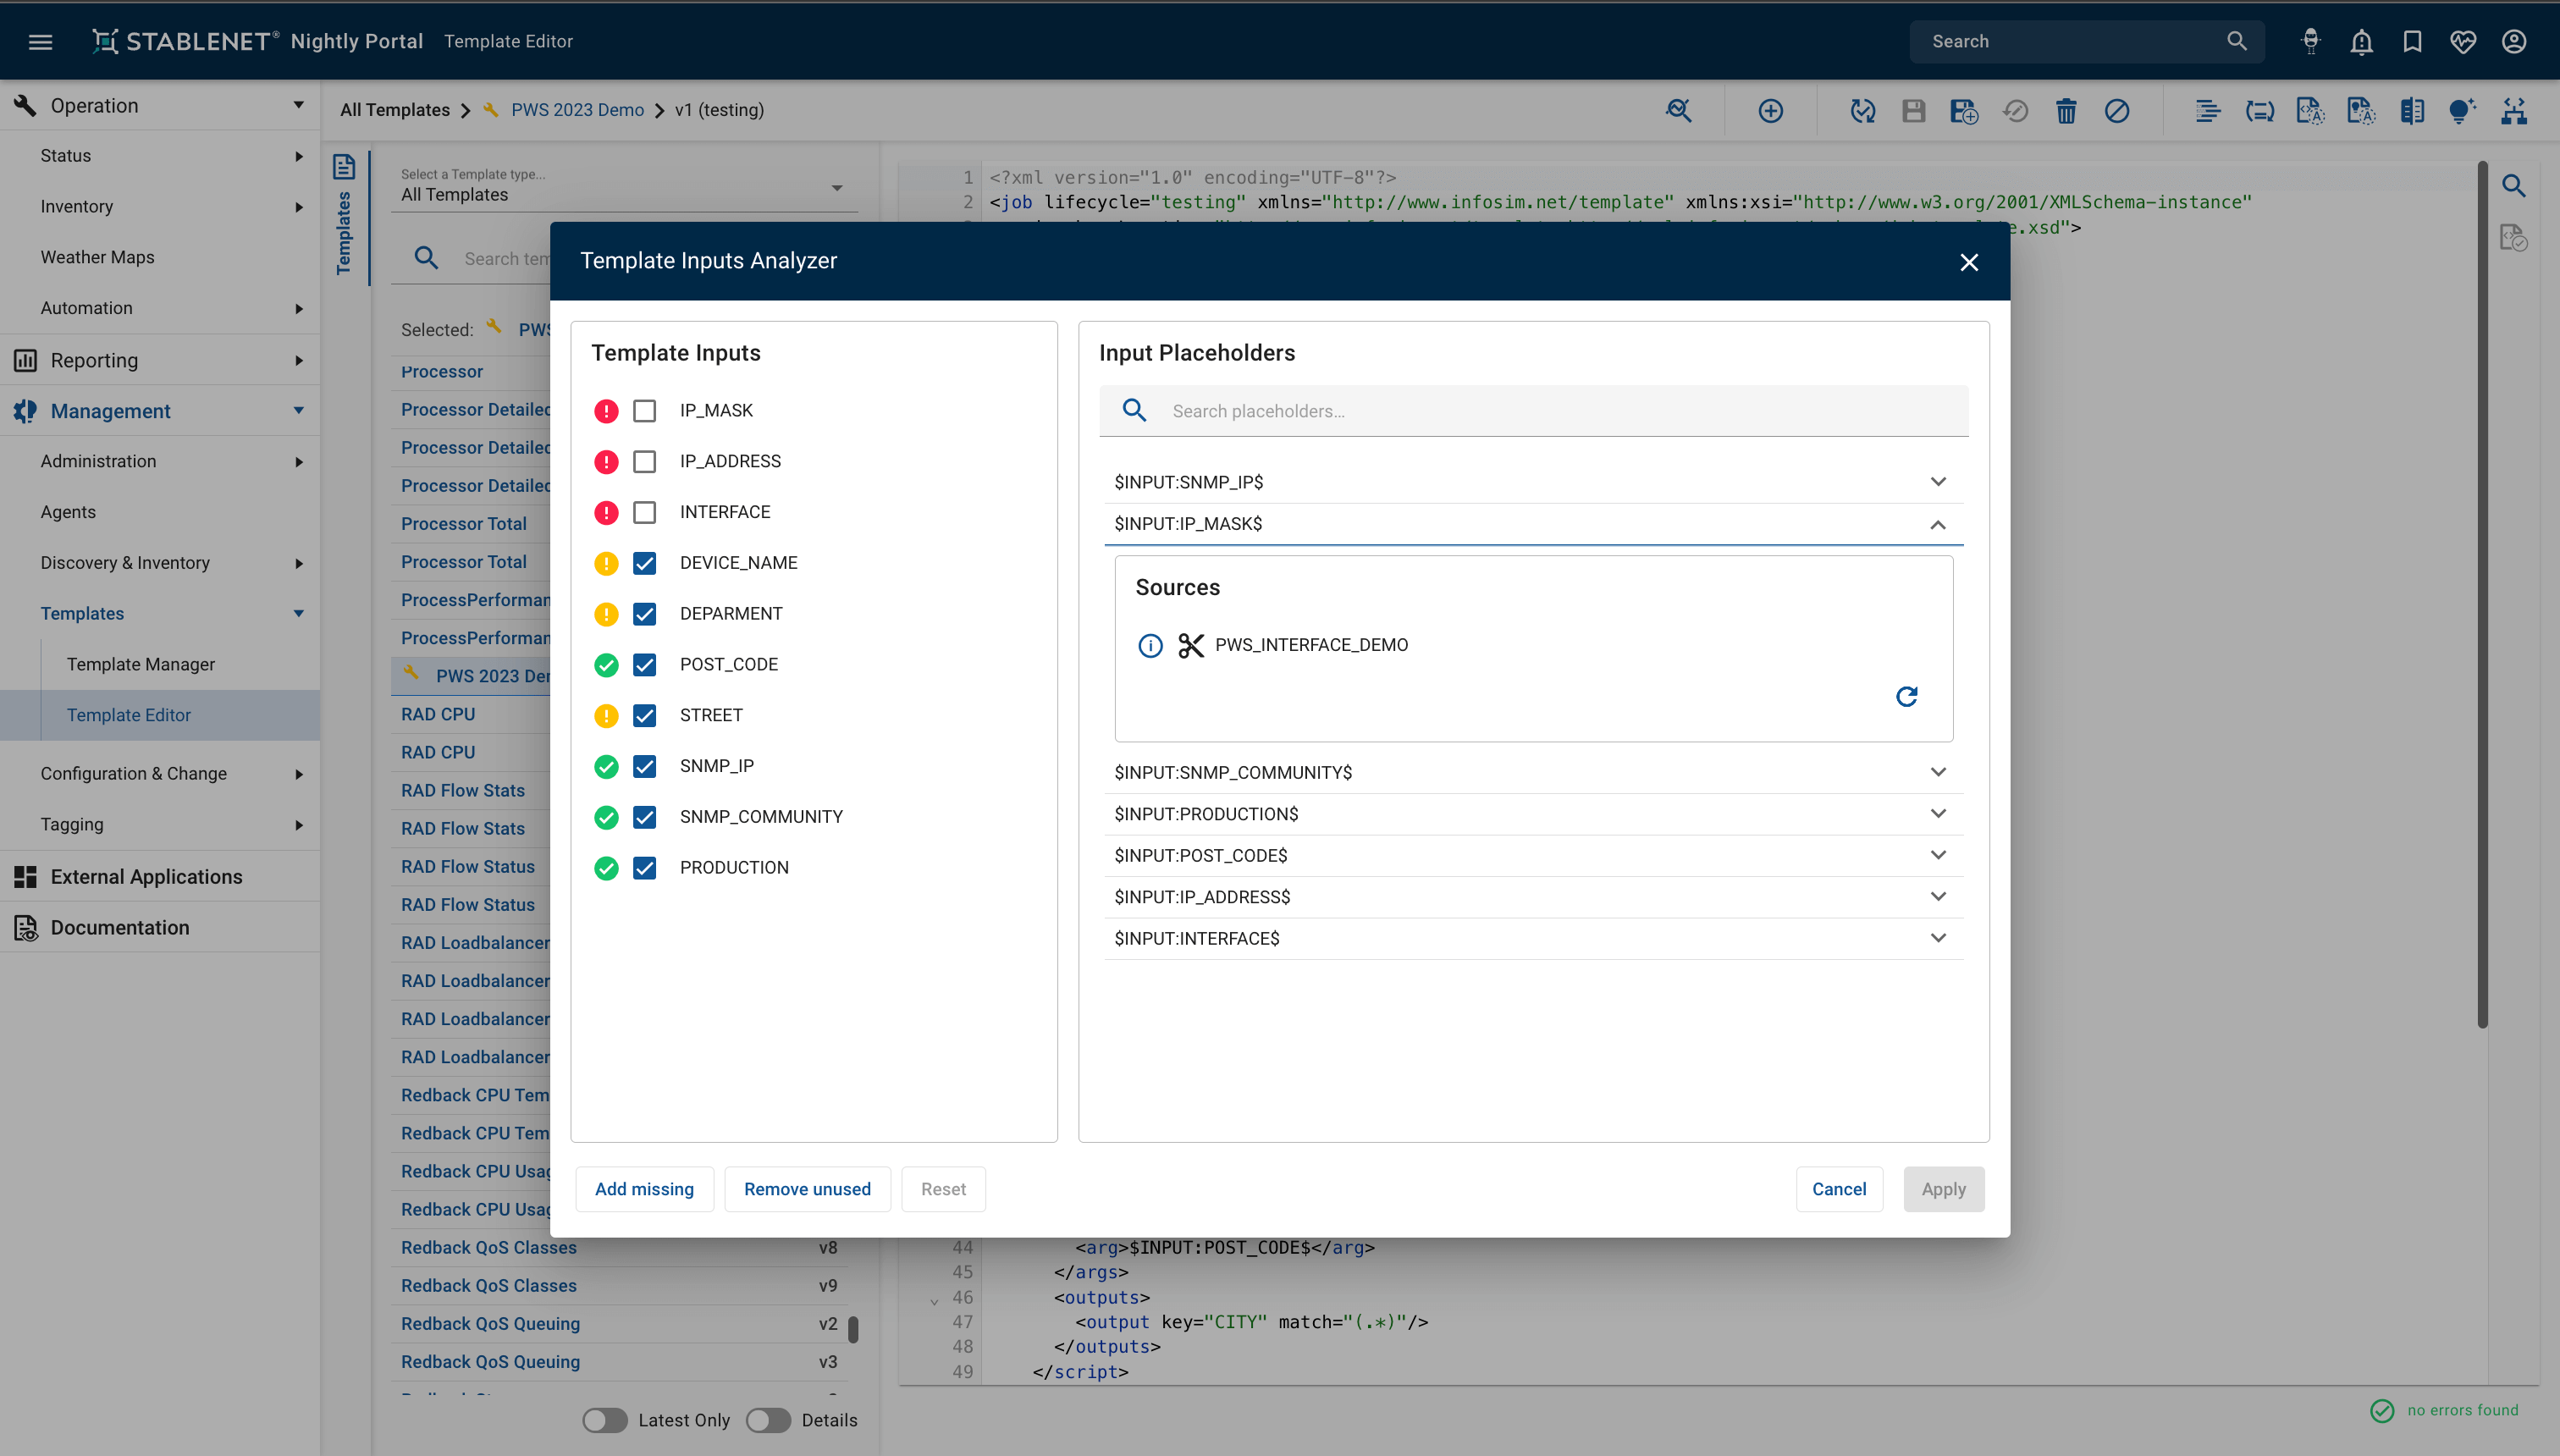Click the add new template plus icon
Viewport: 2560px width, 1456px height.
(1770, 110)
